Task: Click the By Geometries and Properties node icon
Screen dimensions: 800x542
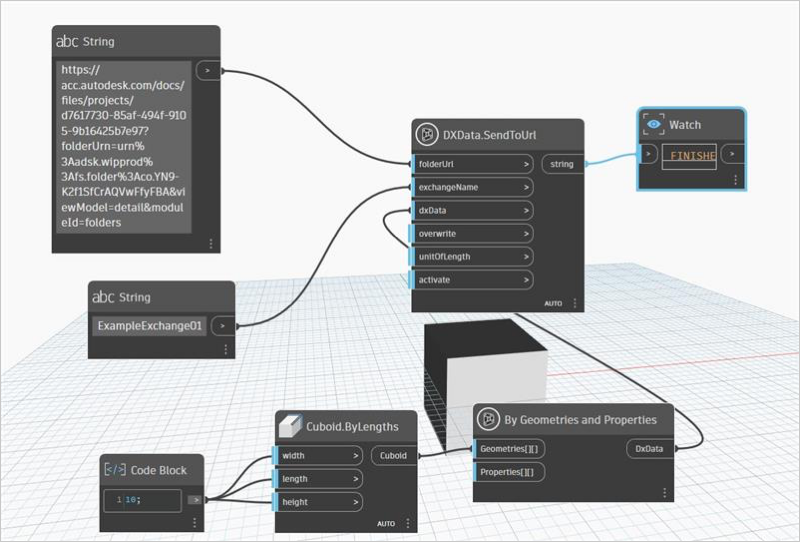Action: [x=488, y=420]
